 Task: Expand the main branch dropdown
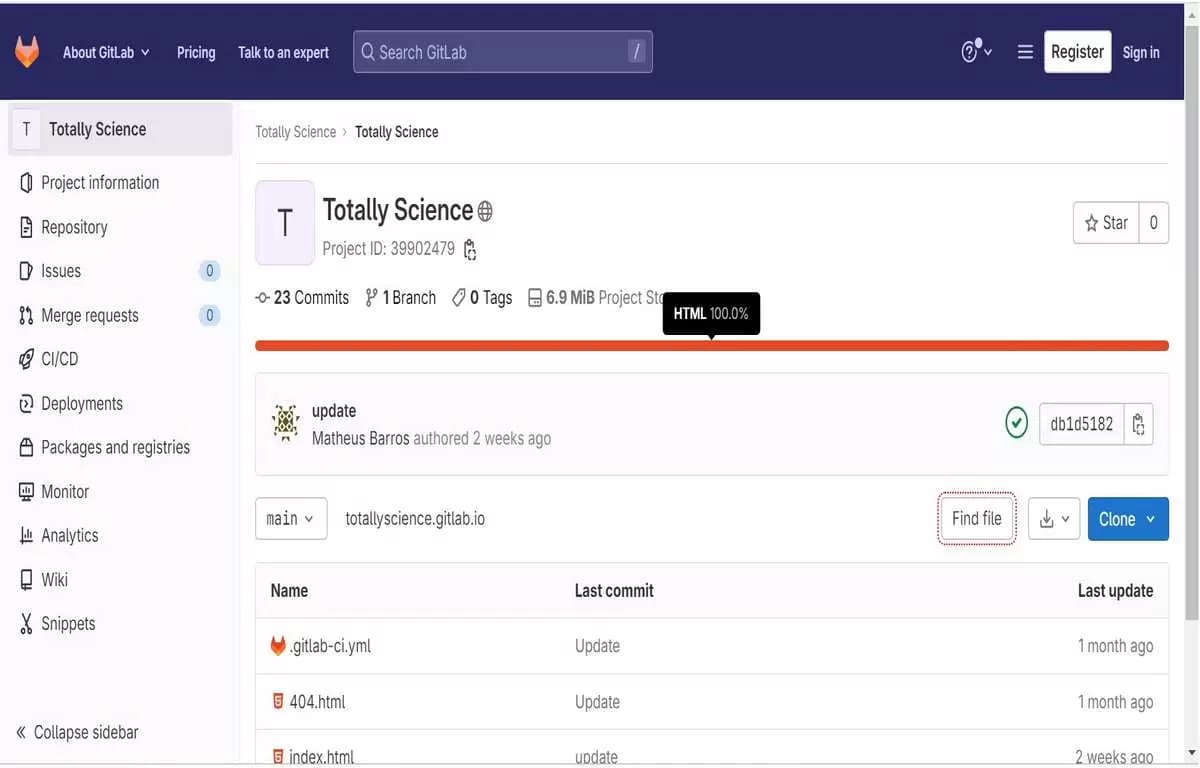point(290,518)
